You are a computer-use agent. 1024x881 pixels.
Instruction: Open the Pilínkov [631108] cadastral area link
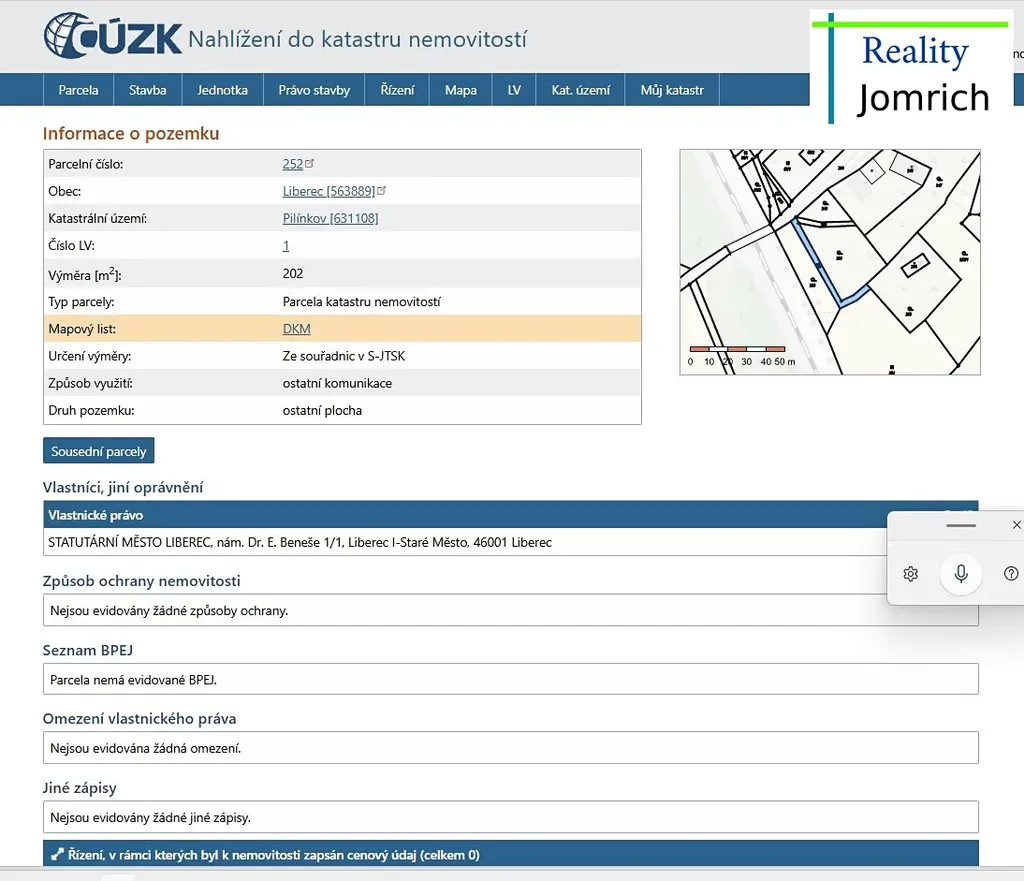click(x=330, y=218)
